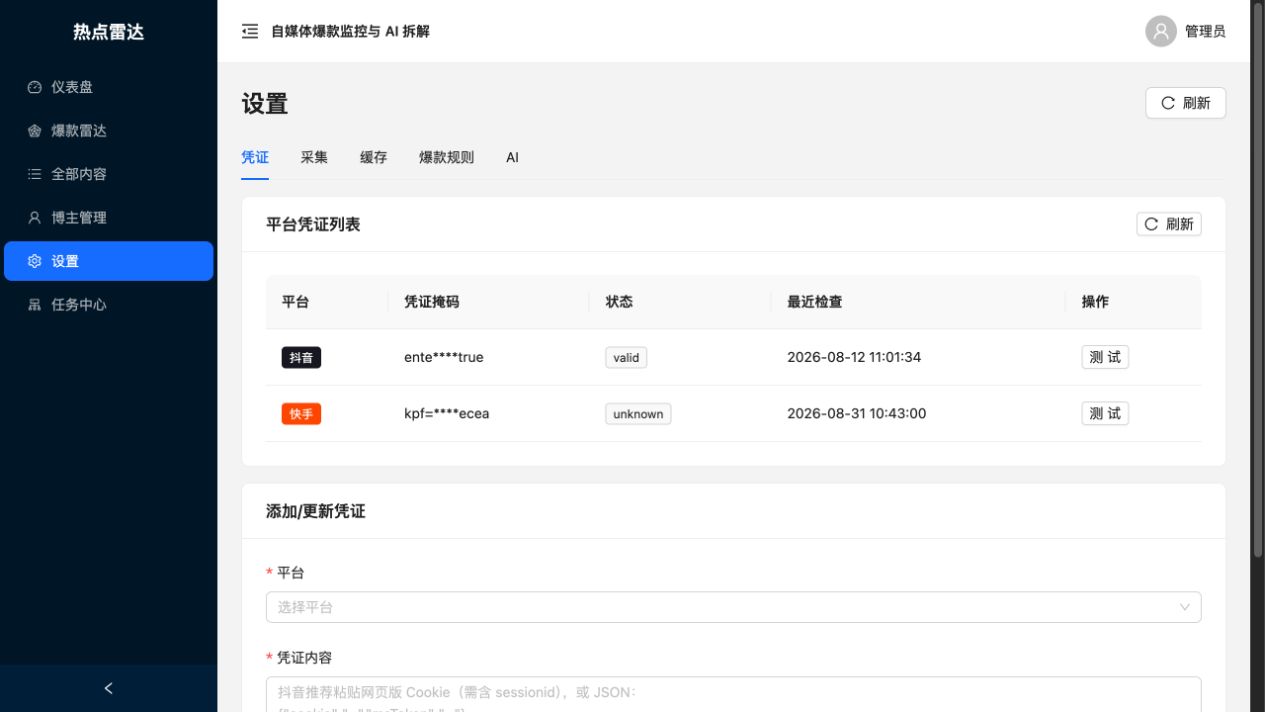Click the 平台凭证列表 card title

[313, 224]
